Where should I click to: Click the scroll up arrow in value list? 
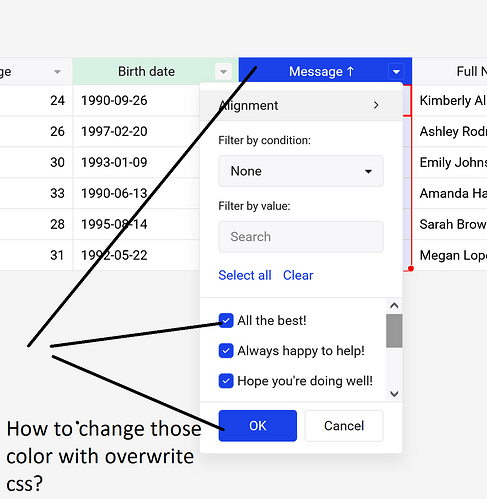tap(394, 306)
